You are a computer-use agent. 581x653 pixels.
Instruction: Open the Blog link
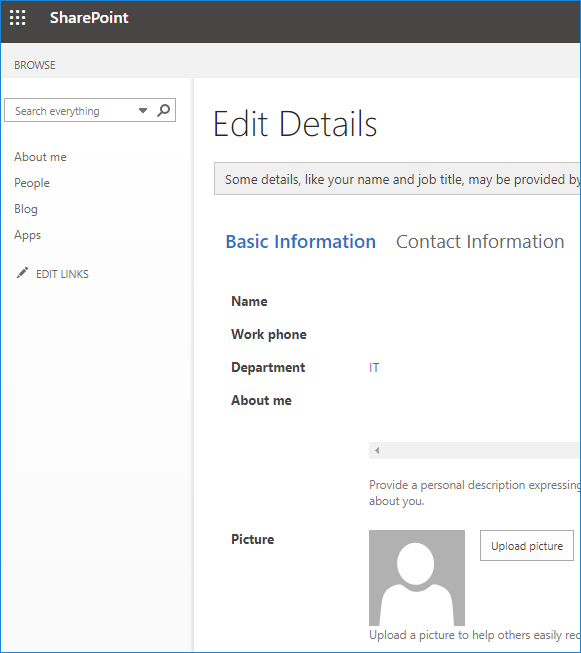click(x=26, y=209)
